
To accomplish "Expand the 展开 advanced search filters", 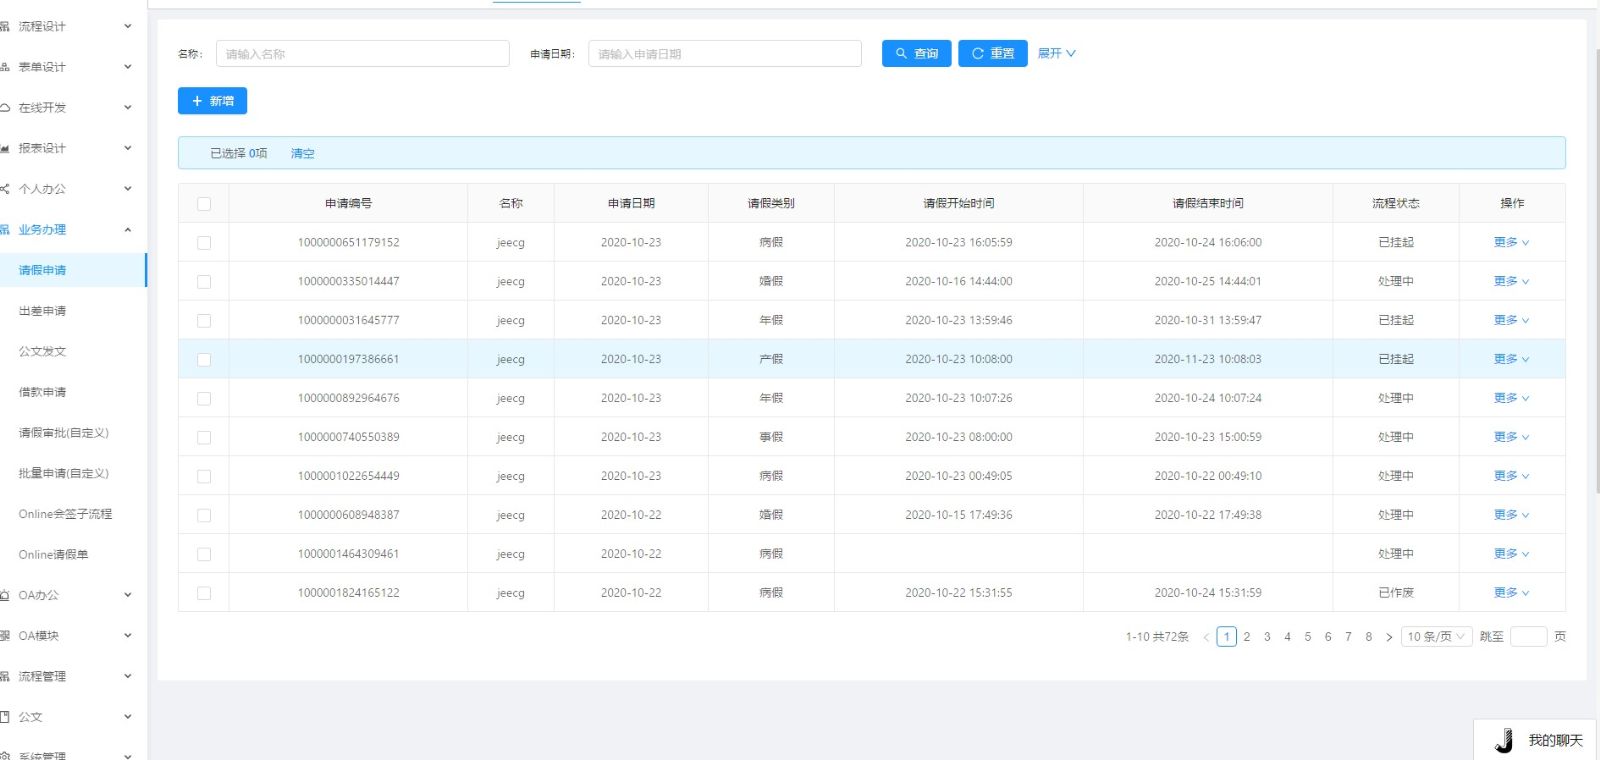I will pyautogui.click(x=1056, y=53).
